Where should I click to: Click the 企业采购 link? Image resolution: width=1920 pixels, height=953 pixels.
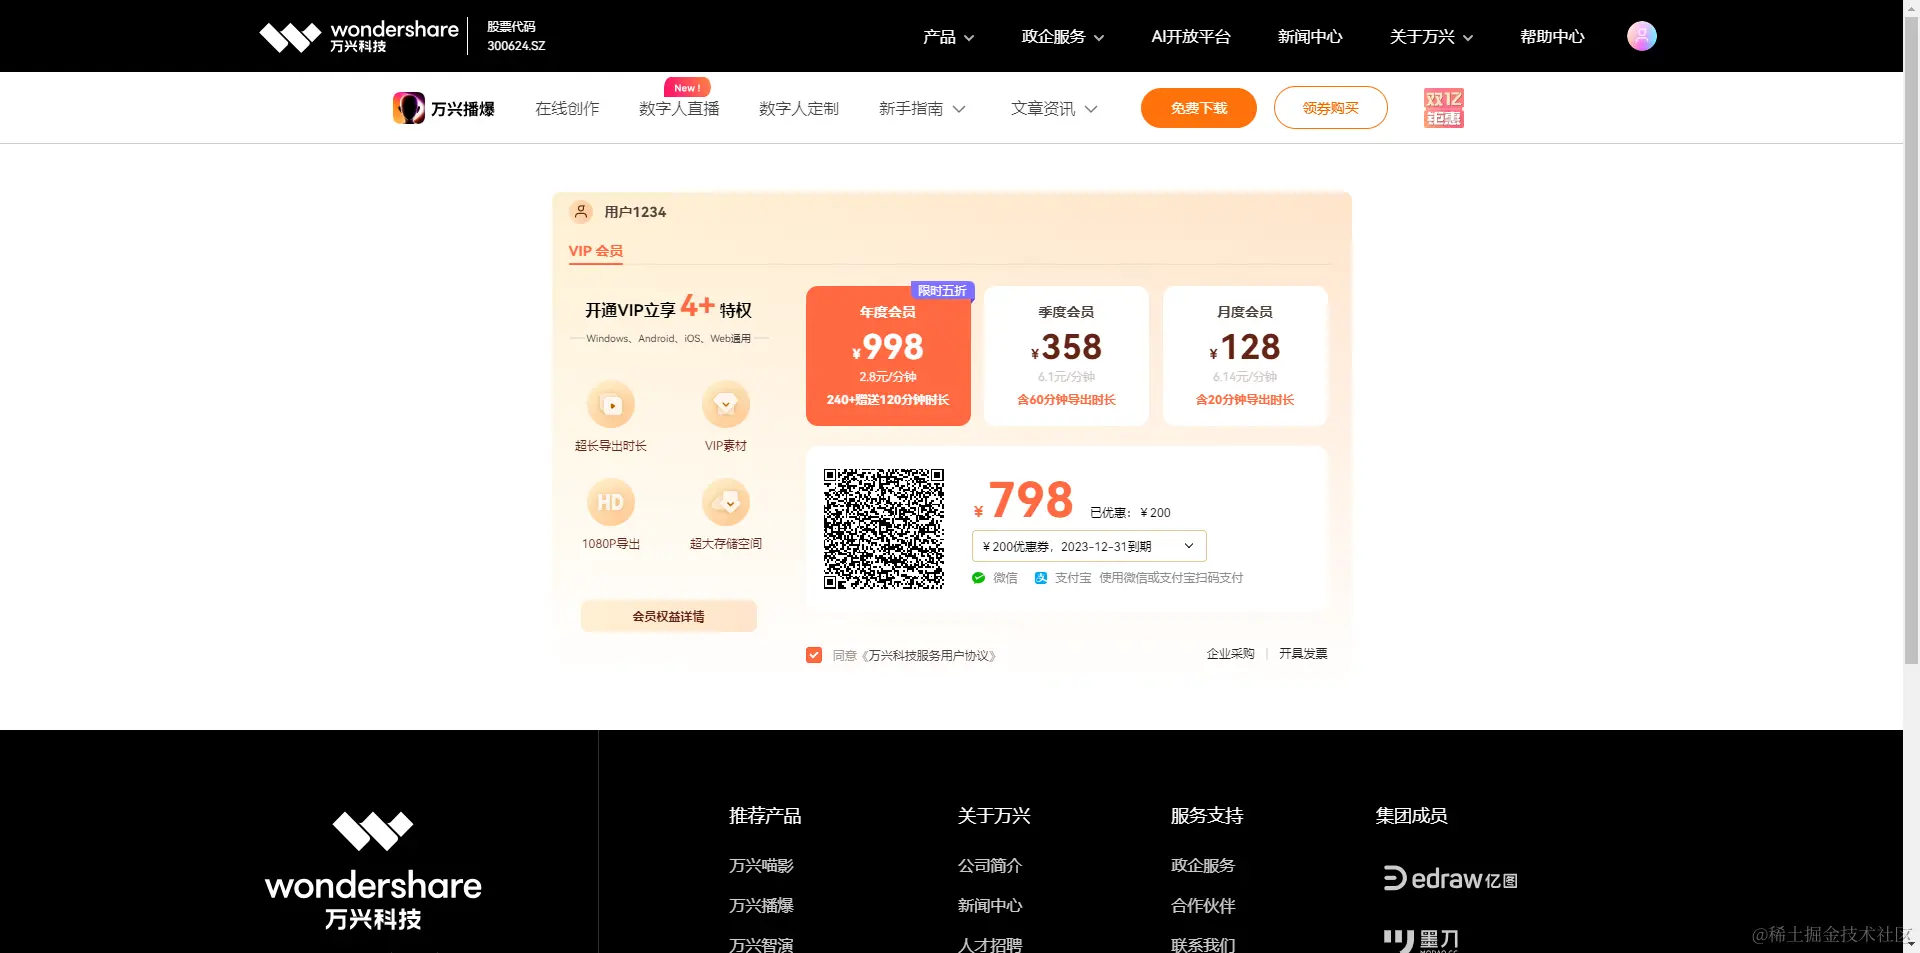pyautogui.click(x=1230, y=654)
